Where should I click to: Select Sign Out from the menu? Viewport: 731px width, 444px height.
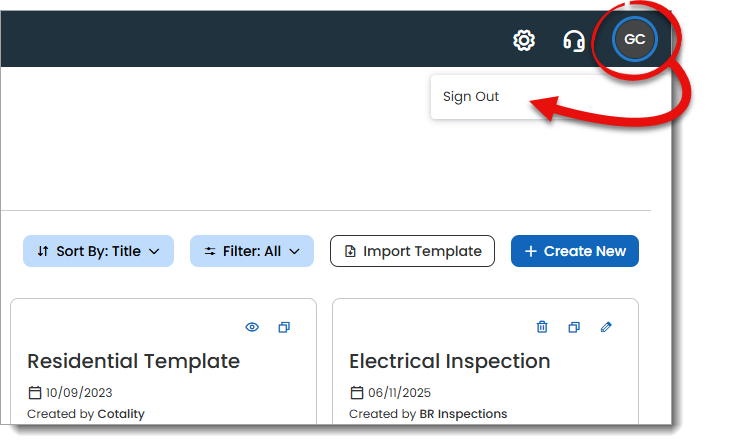pos(471,97)
